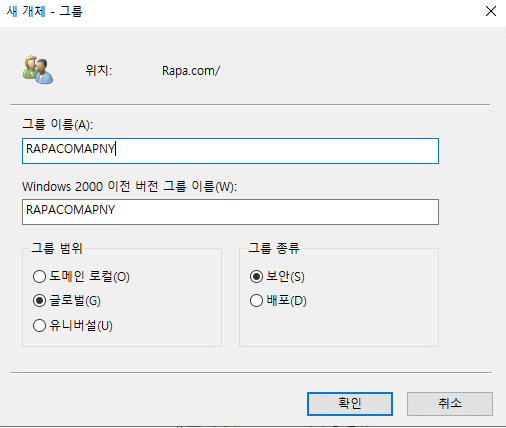506x428 pixels.
Task: Confirm with the 확인 button
Action: pos(350,404)
